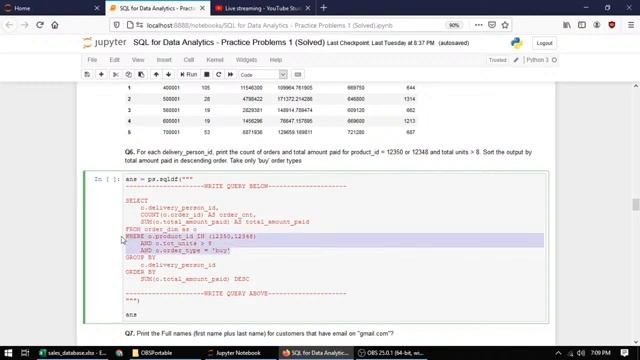
Task: Open the File menu
Action: coord(92,60)
